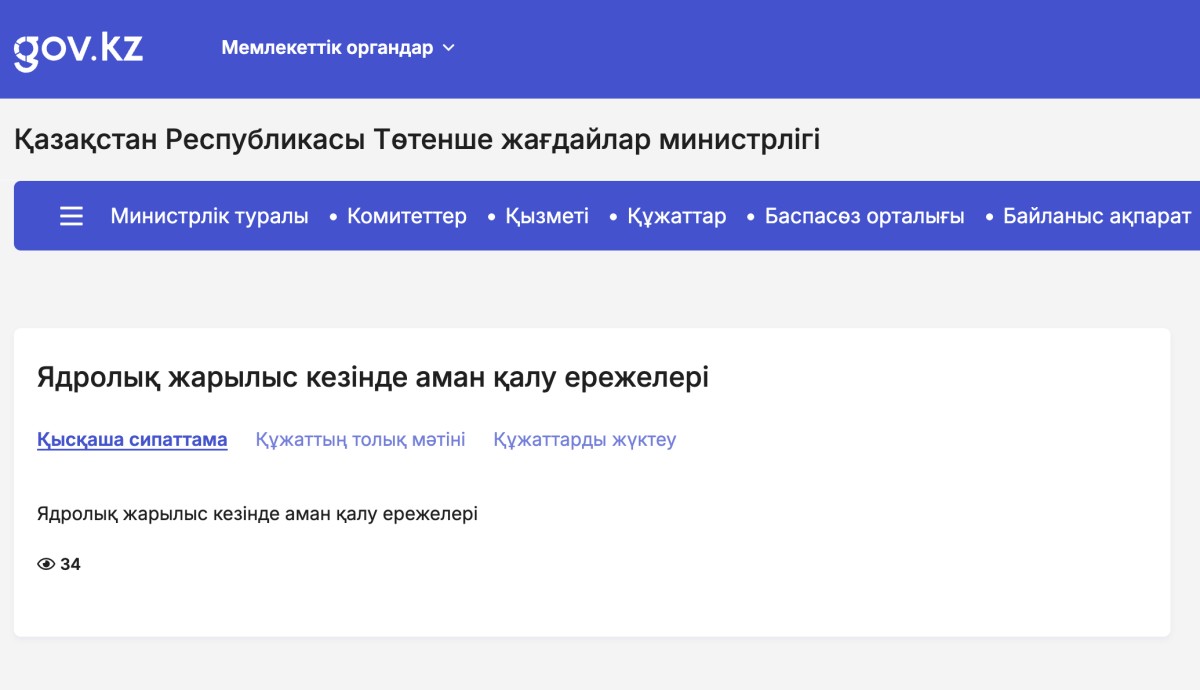Open the Байланыс ақпарат menu item

click(1096, 216)
